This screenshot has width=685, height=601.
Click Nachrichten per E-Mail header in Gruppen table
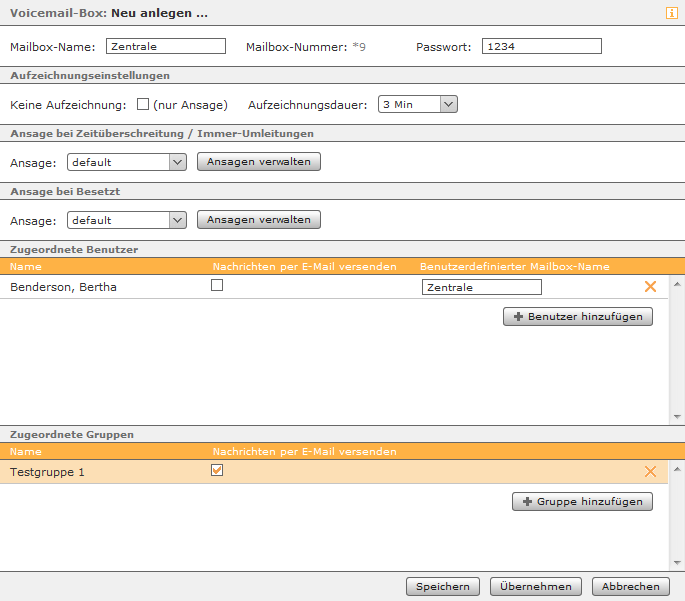[x=304, y=452]
